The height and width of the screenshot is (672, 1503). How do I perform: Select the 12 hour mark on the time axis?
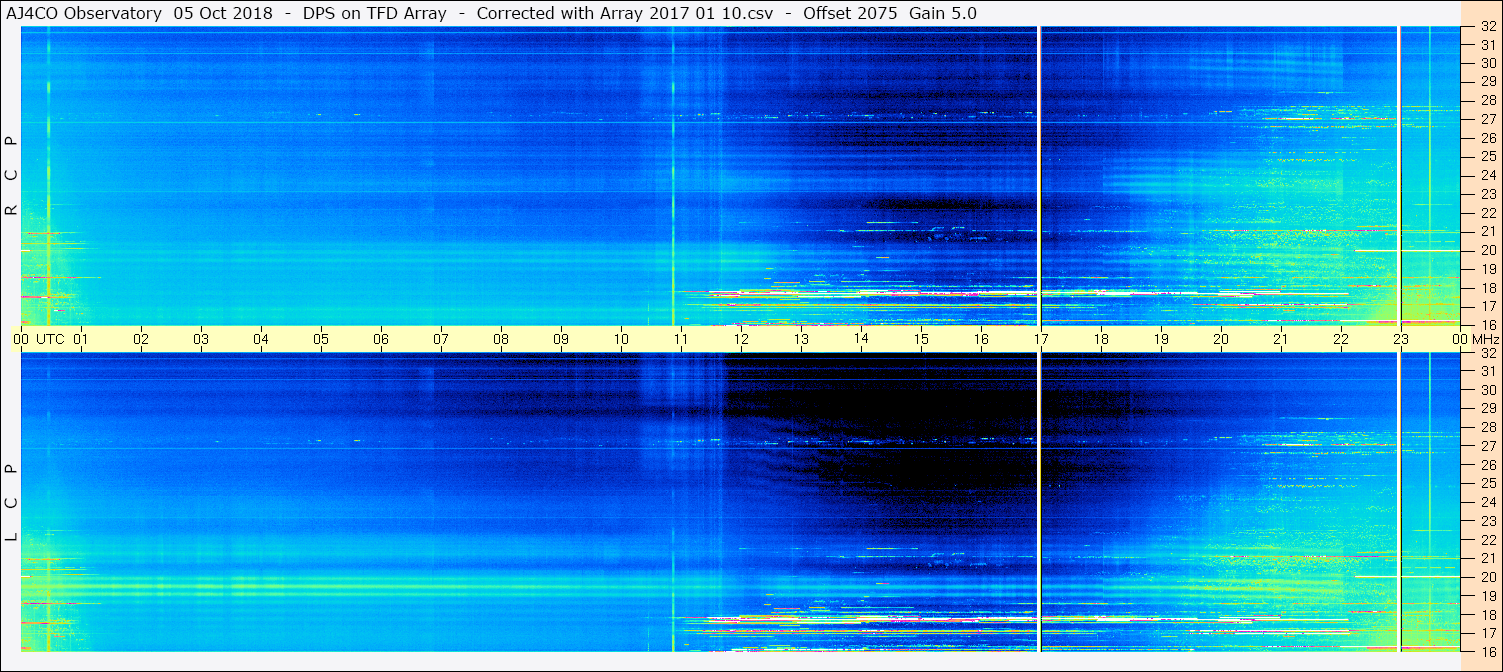coord(741,339)
